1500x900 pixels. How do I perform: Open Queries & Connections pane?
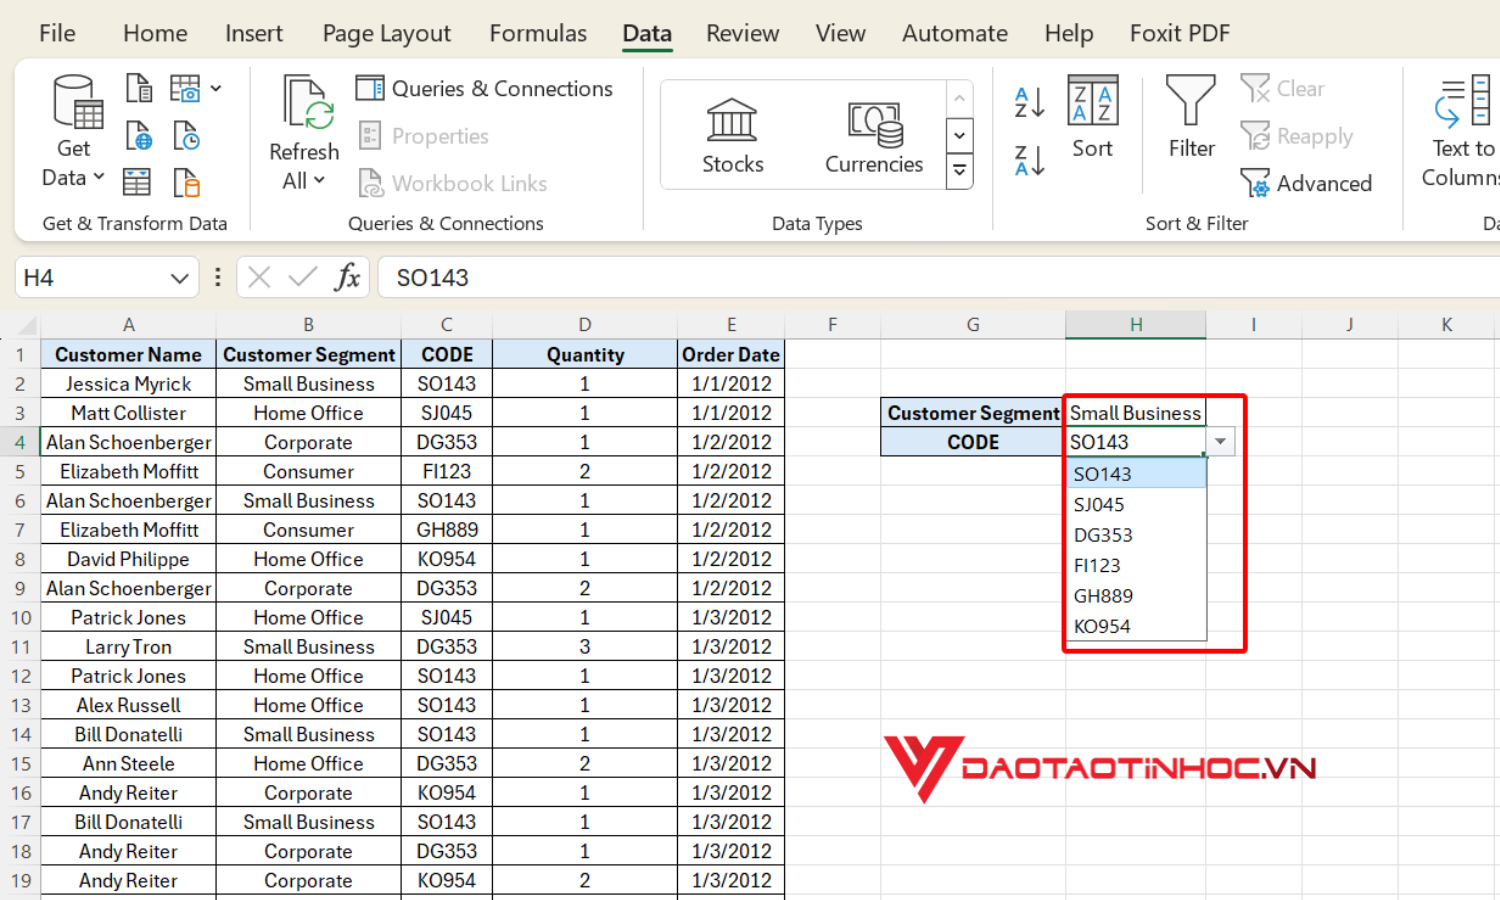[x=485, y=89]
